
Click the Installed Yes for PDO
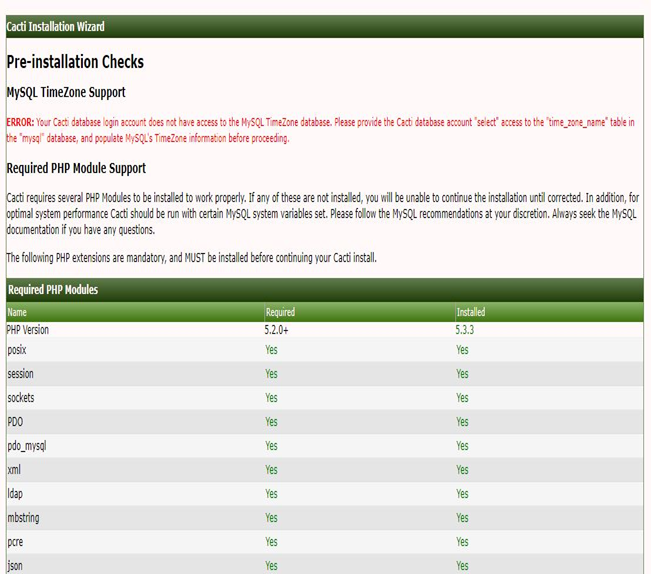point(463,422)
